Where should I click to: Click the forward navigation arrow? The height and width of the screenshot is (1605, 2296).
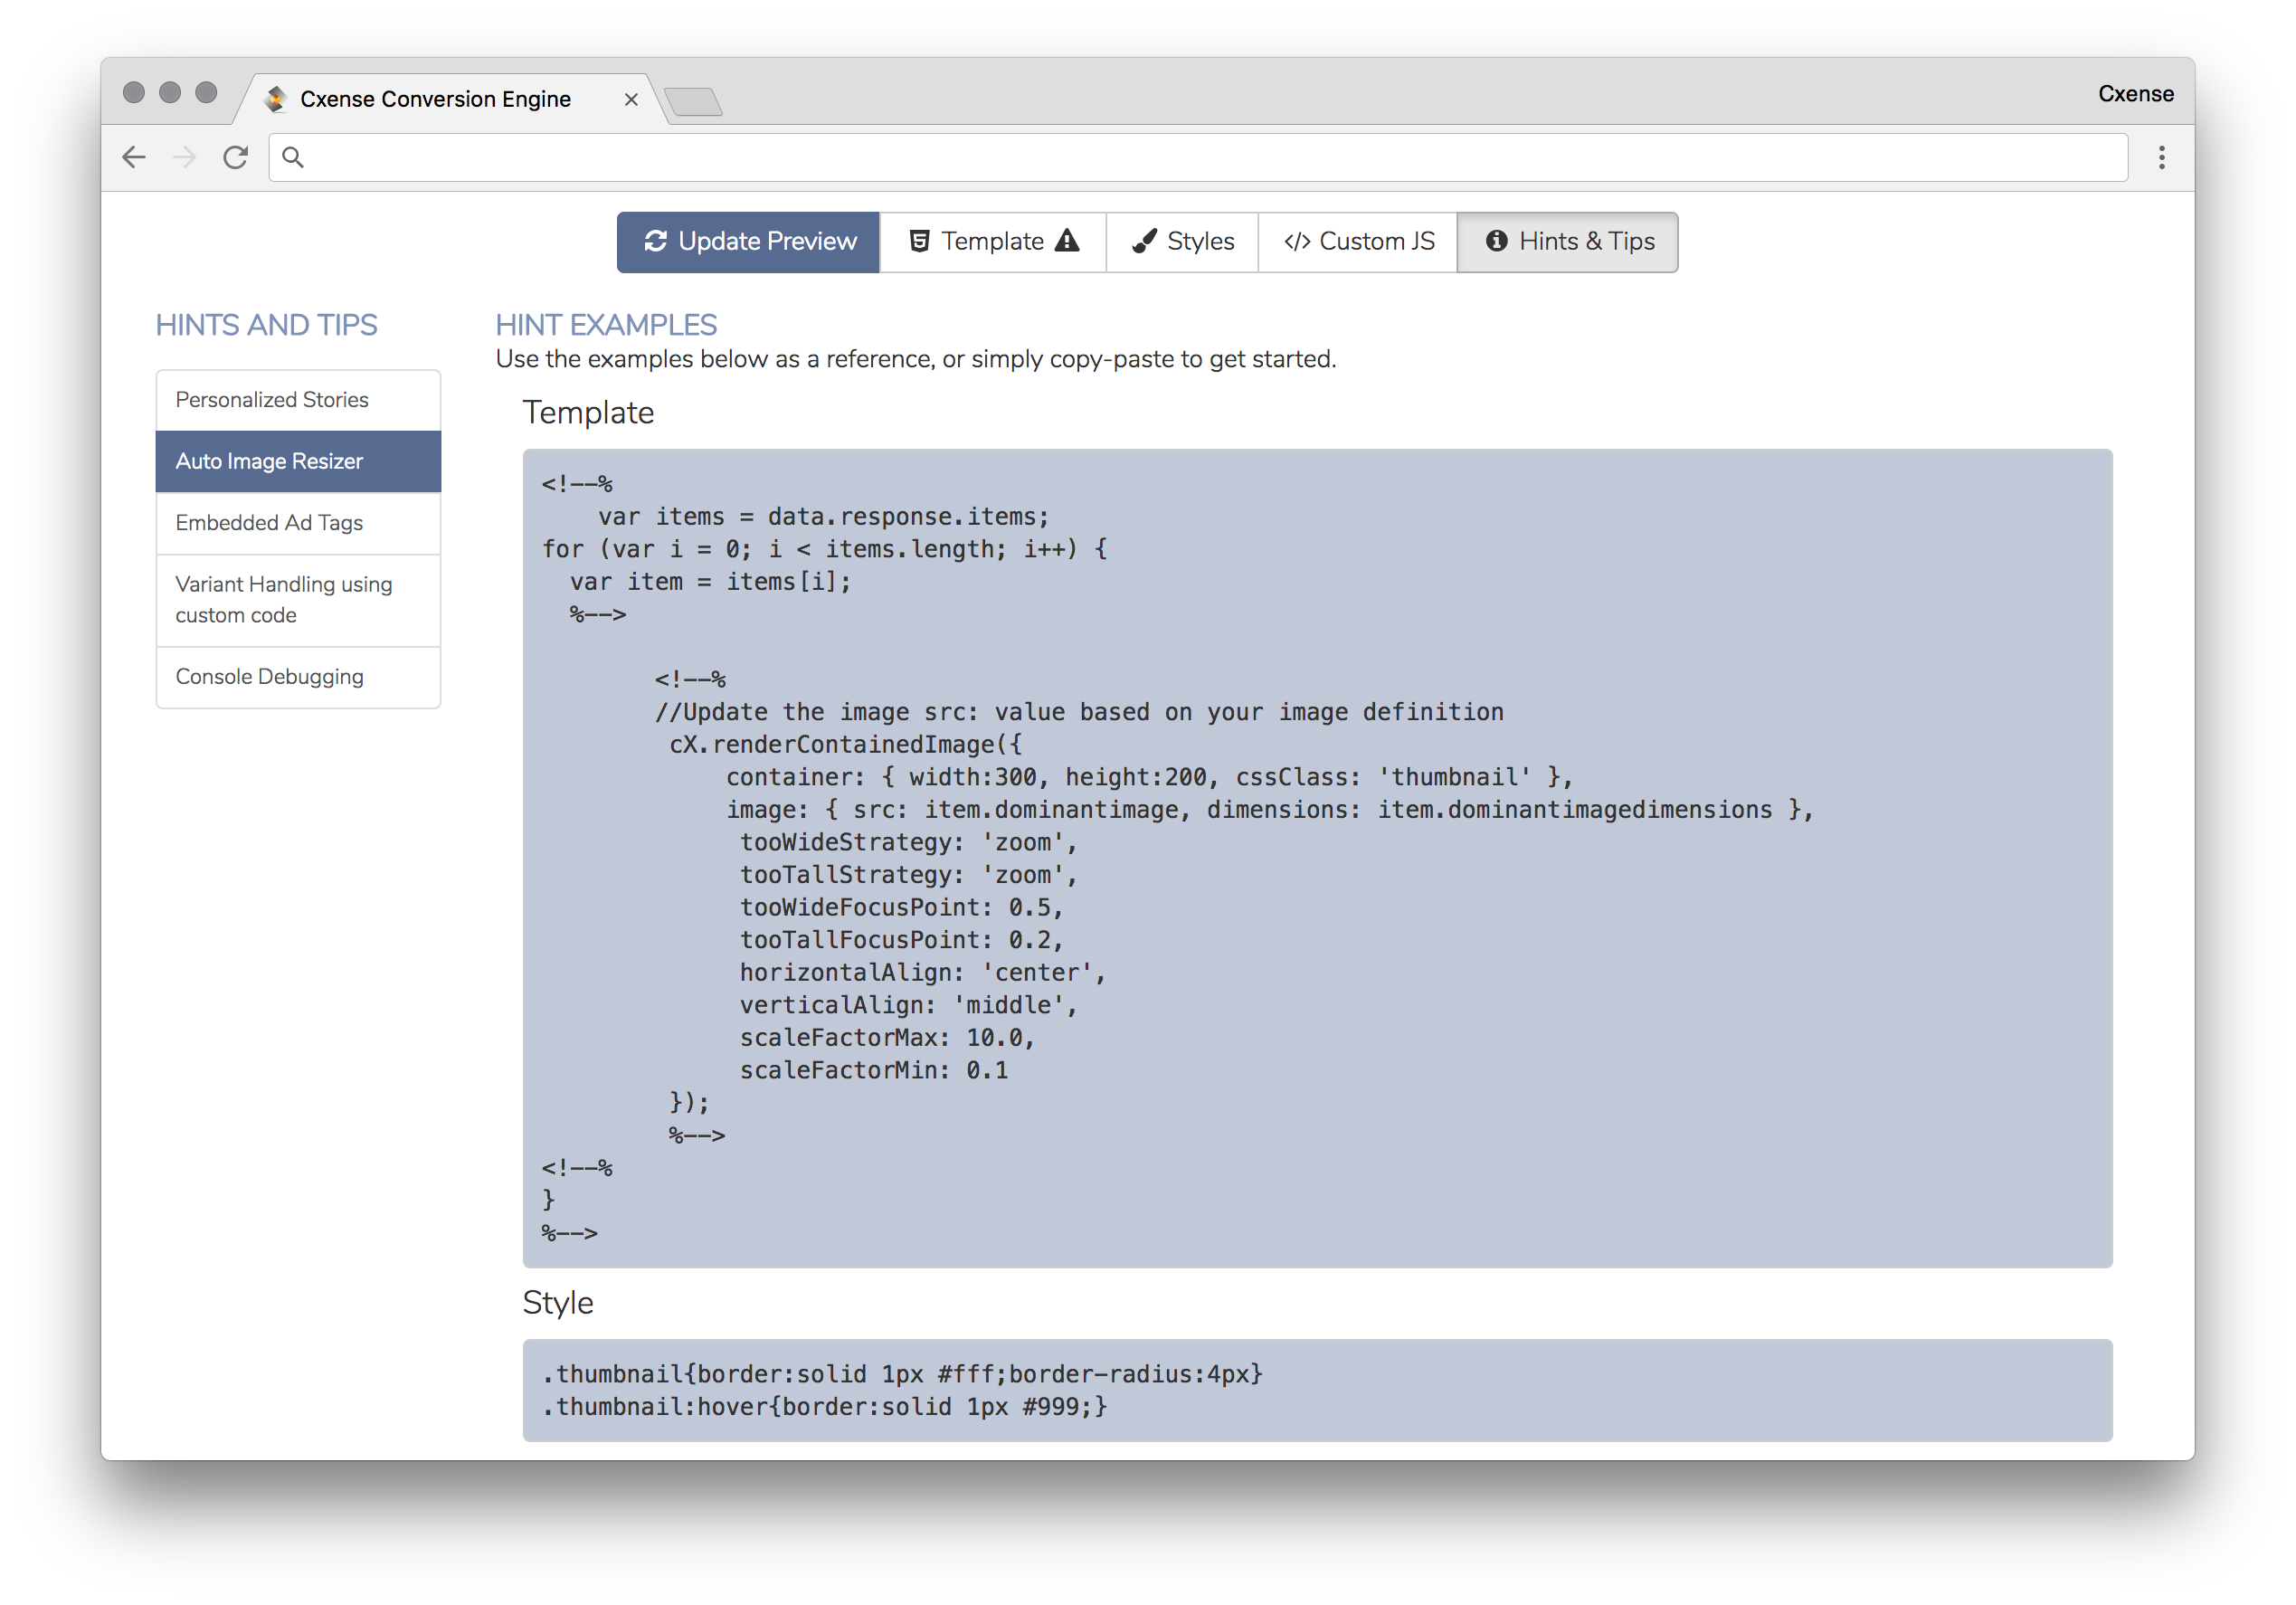pyautogui.click(x=184, y=157)
